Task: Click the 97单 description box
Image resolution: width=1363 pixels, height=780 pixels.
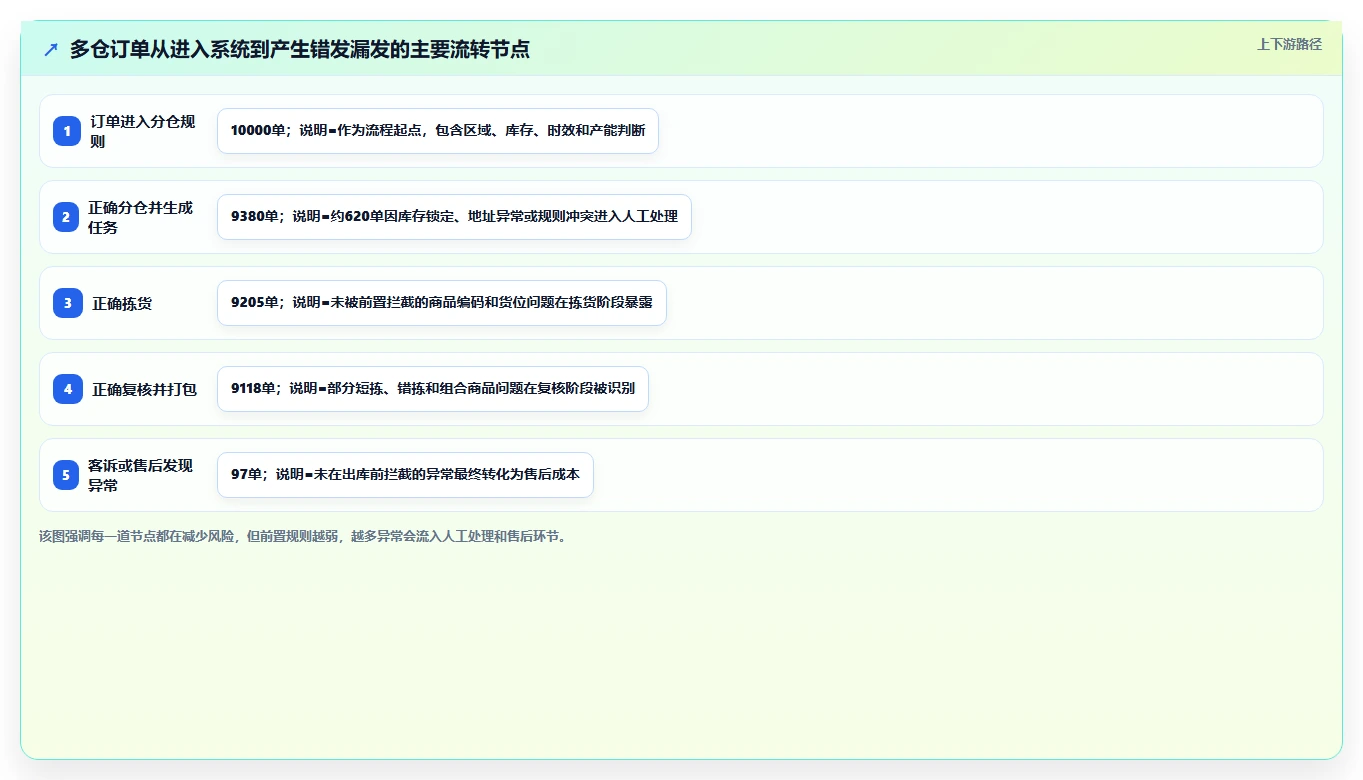Action: pyautogui.click(x=405, y=475)
